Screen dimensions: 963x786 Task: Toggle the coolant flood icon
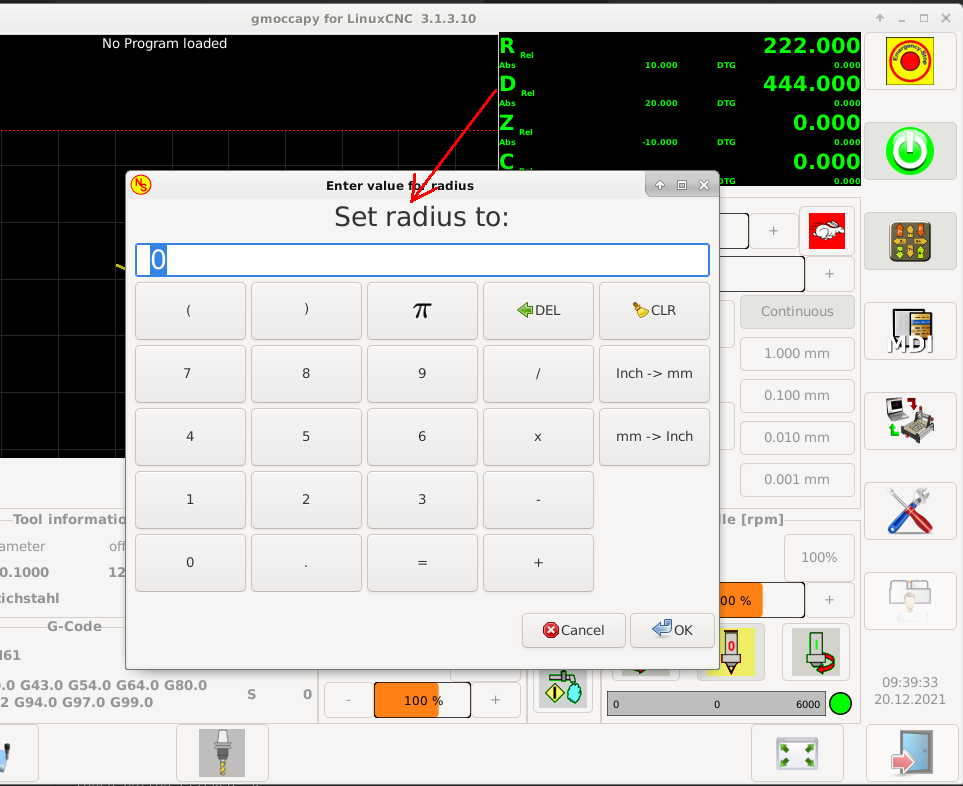coord(561,688)
